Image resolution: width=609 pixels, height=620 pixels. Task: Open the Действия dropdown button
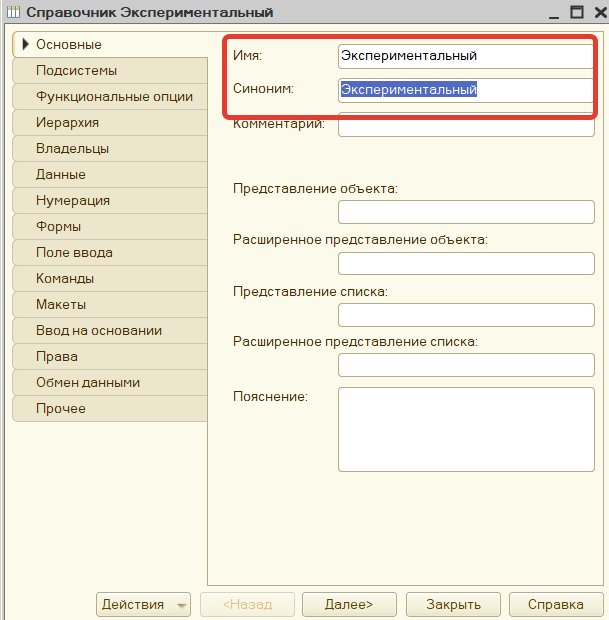(143, 604)
